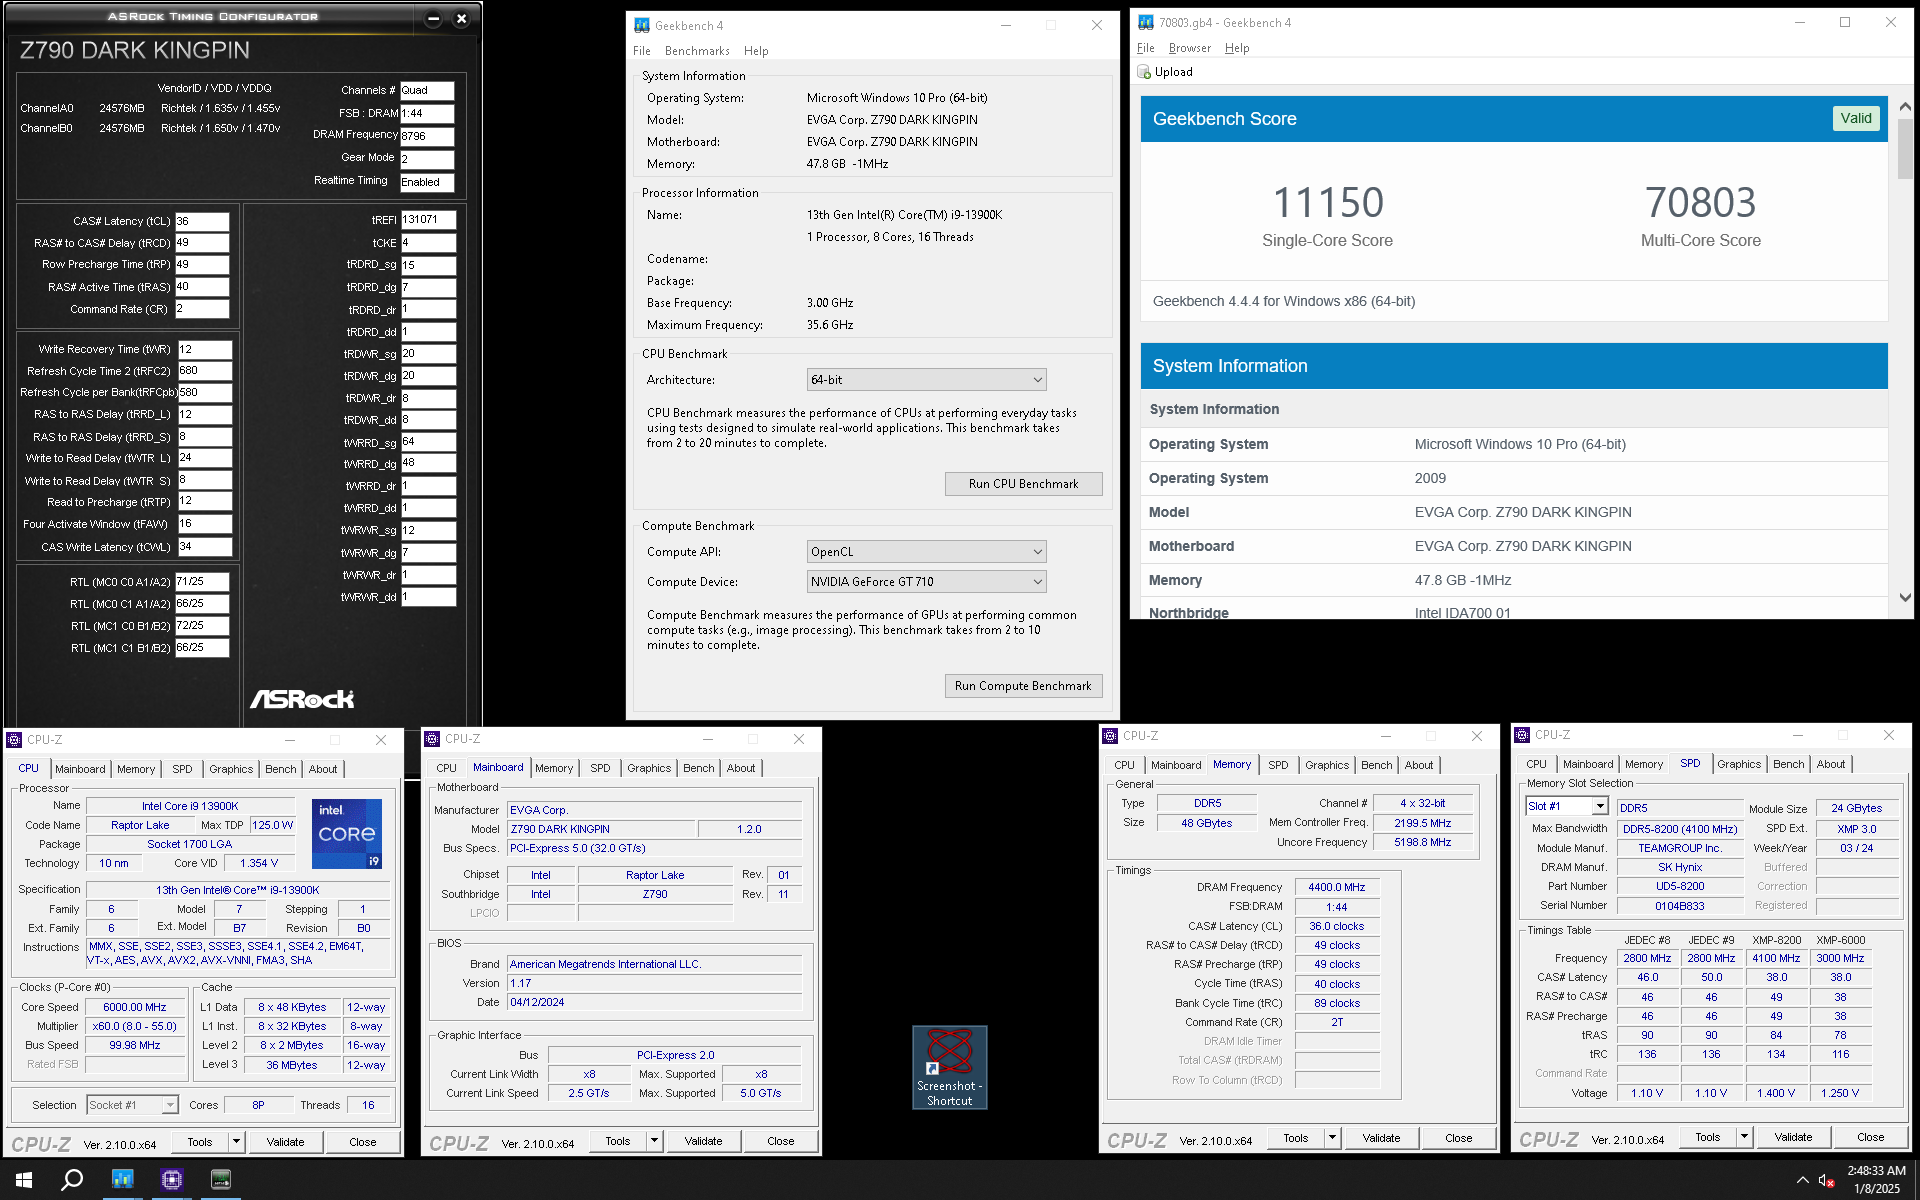
Task: Open taskbar search magnifier
Action: point(72,1180)
